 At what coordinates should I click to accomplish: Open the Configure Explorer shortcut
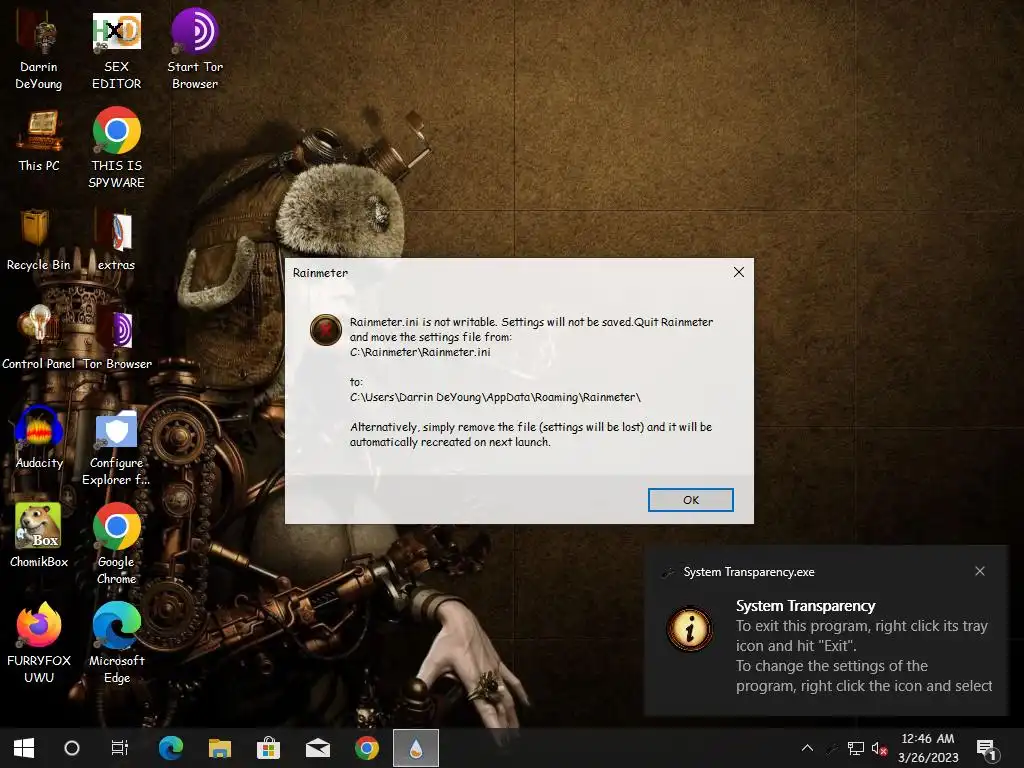[x=116, y=446]
